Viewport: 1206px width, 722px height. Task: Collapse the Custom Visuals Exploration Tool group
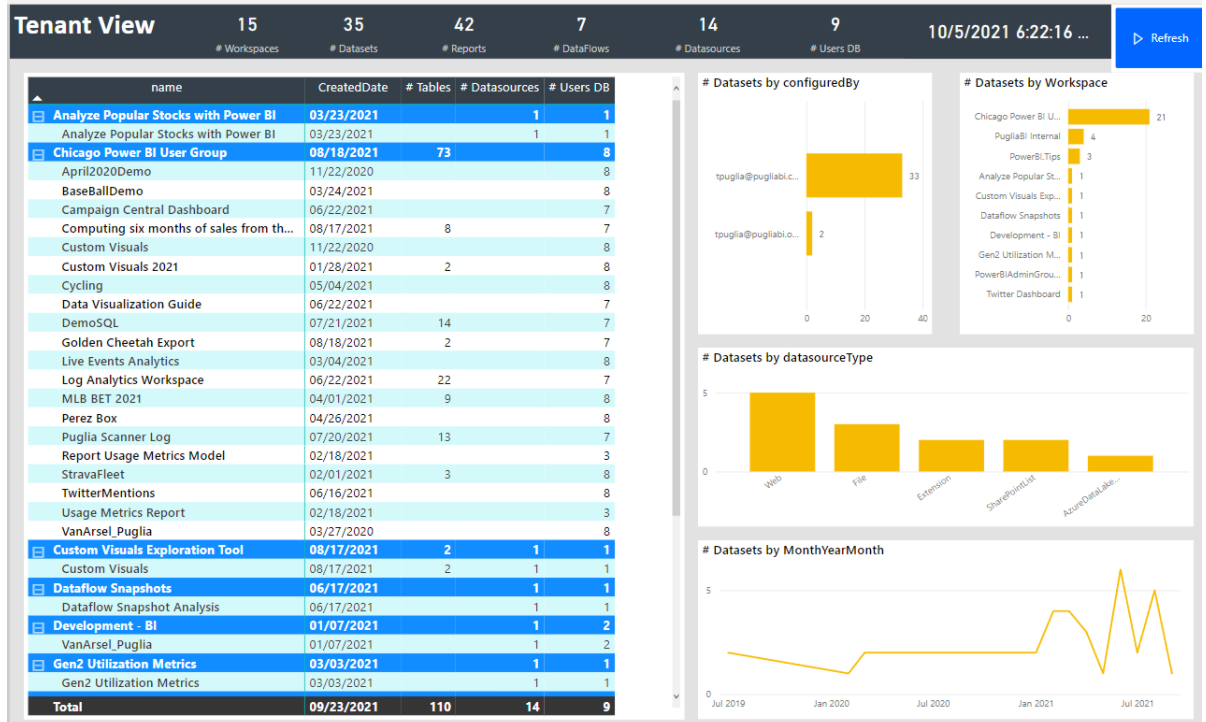coord(39,551)
